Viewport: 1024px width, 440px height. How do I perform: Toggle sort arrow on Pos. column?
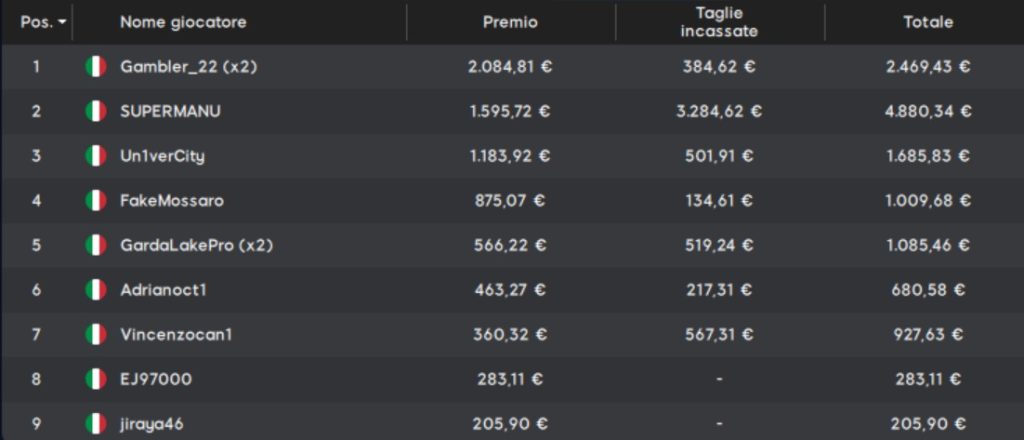(62, 23)
